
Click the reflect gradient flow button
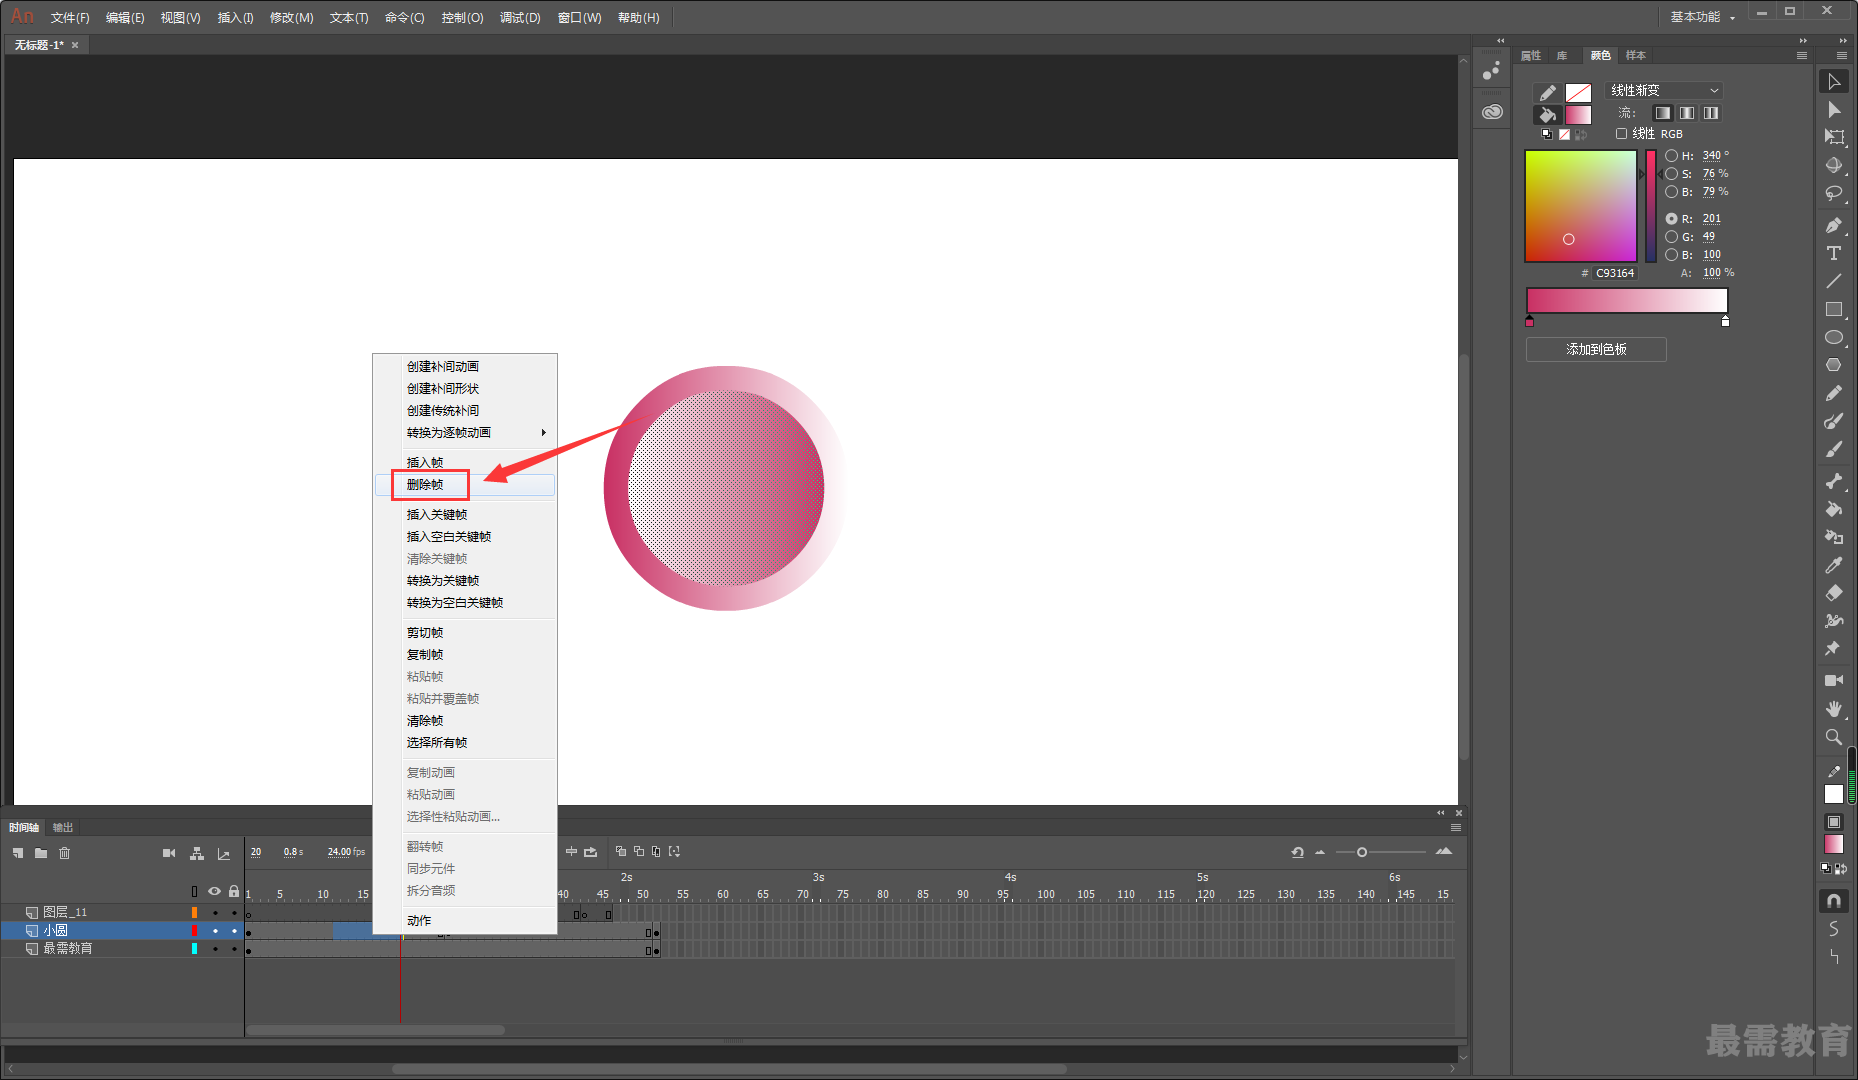[x=1687, y=113]
